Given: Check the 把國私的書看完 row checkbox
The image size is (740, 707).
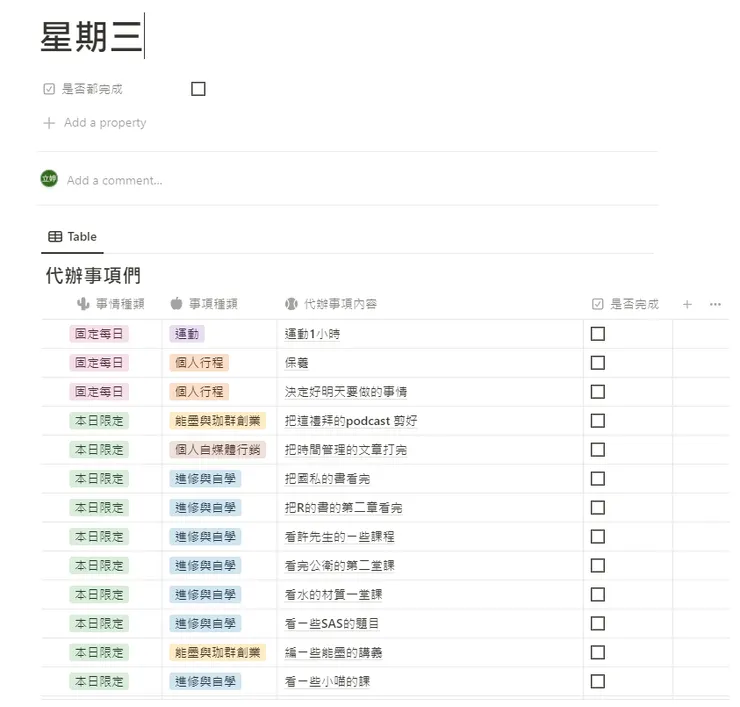Looking at the screenshot, I should (598, 479).
